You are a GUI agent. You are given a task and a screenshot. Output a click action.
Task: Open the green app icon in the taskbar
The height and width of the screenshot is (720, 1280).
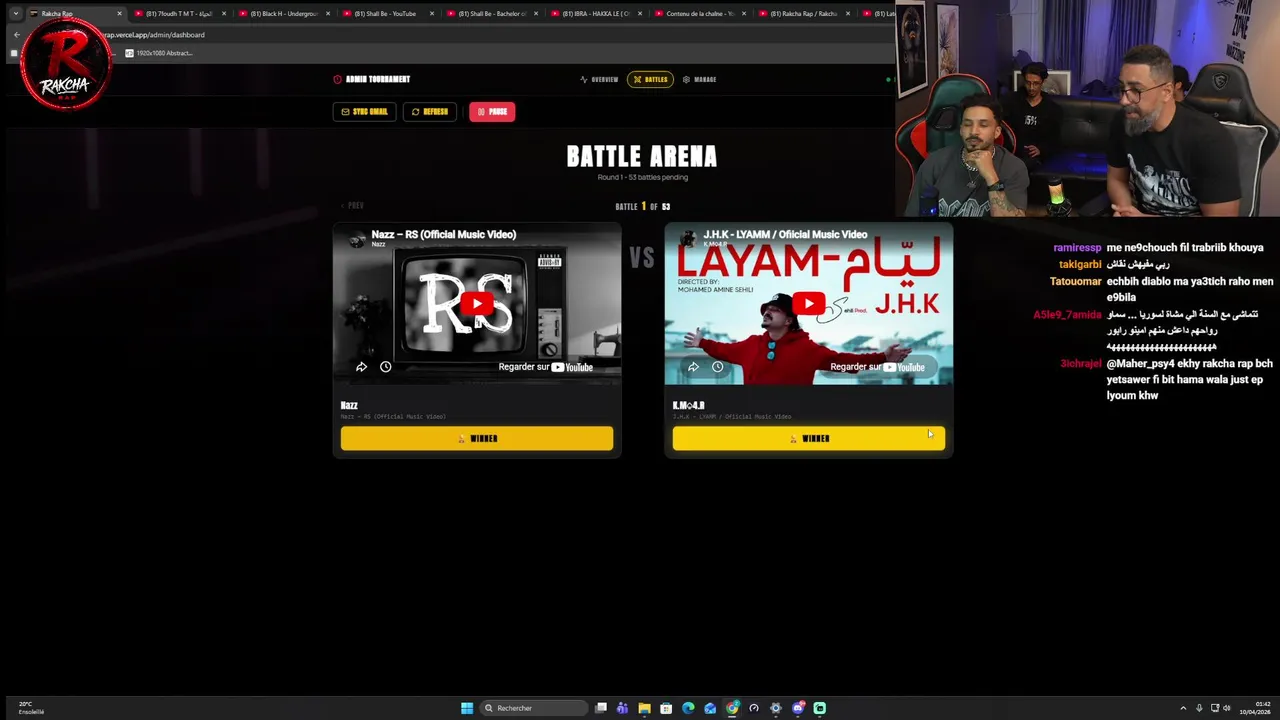click(x=820, y=708)
